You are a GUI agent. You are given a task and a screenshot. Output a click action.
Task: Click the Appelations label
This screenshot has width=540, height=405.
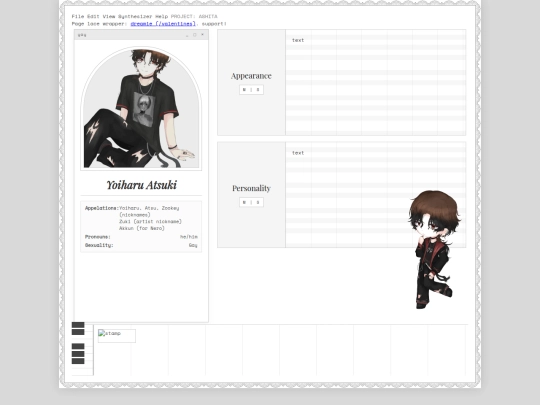click(102, 208)
